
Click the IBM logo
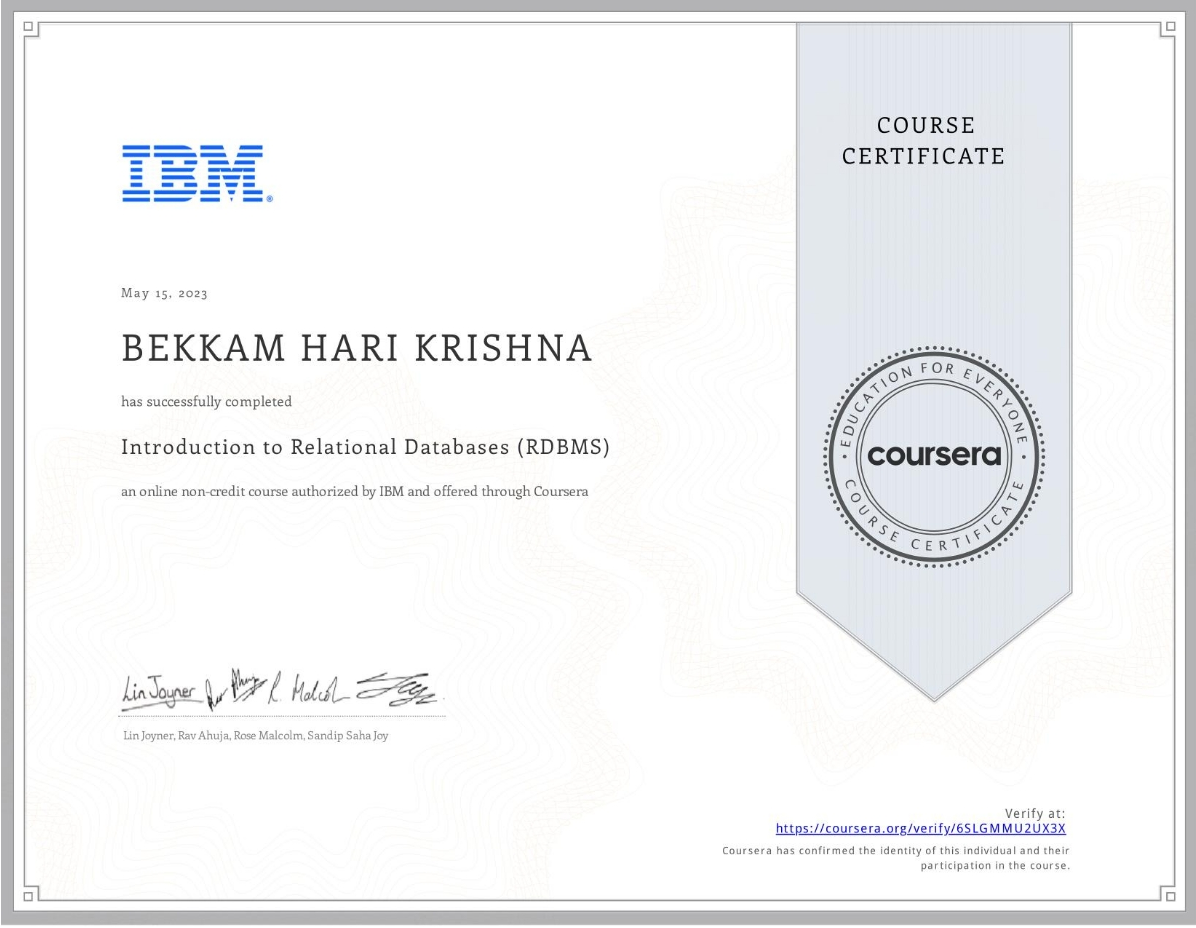(x=196, y=174)
